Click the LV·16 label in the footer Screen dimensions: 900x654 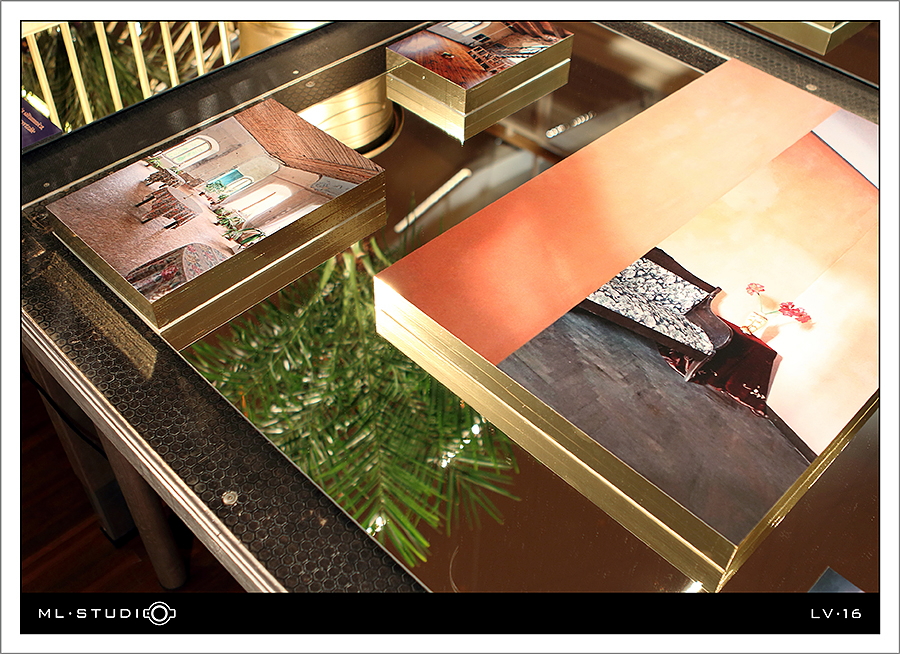coord(836,614)
